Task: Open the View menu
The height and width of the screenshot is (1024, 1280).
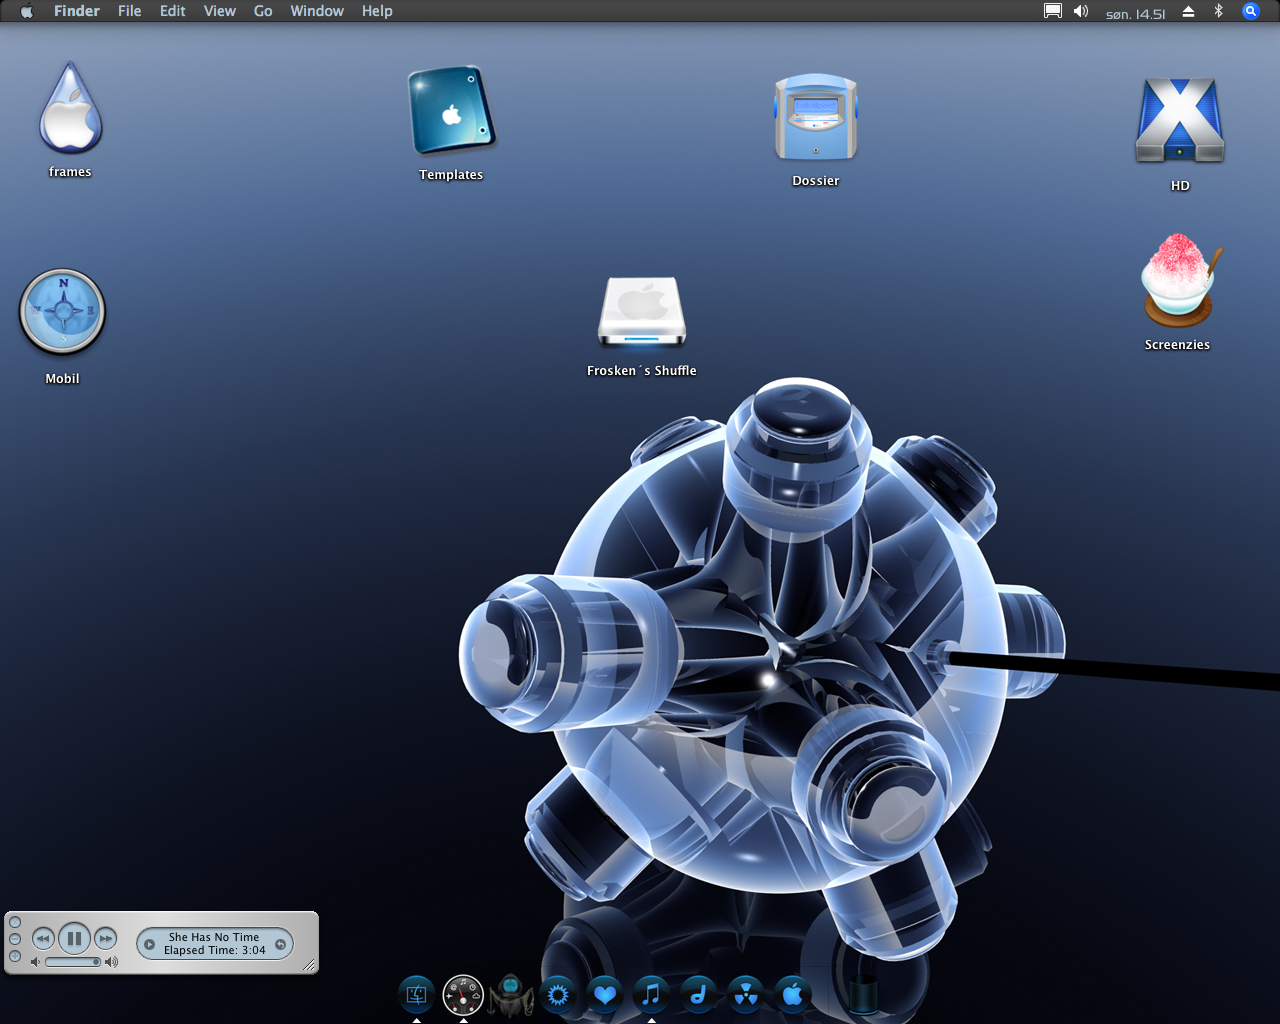Action: click(220, 11)
